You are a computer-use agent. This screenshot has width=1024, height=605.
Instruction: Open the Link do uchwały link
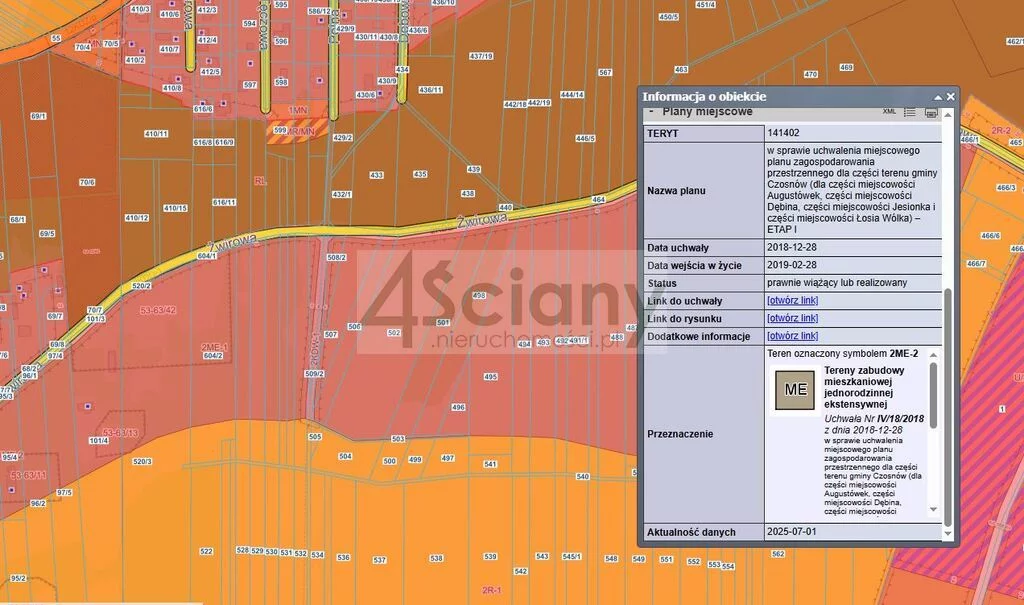(792, 301)
